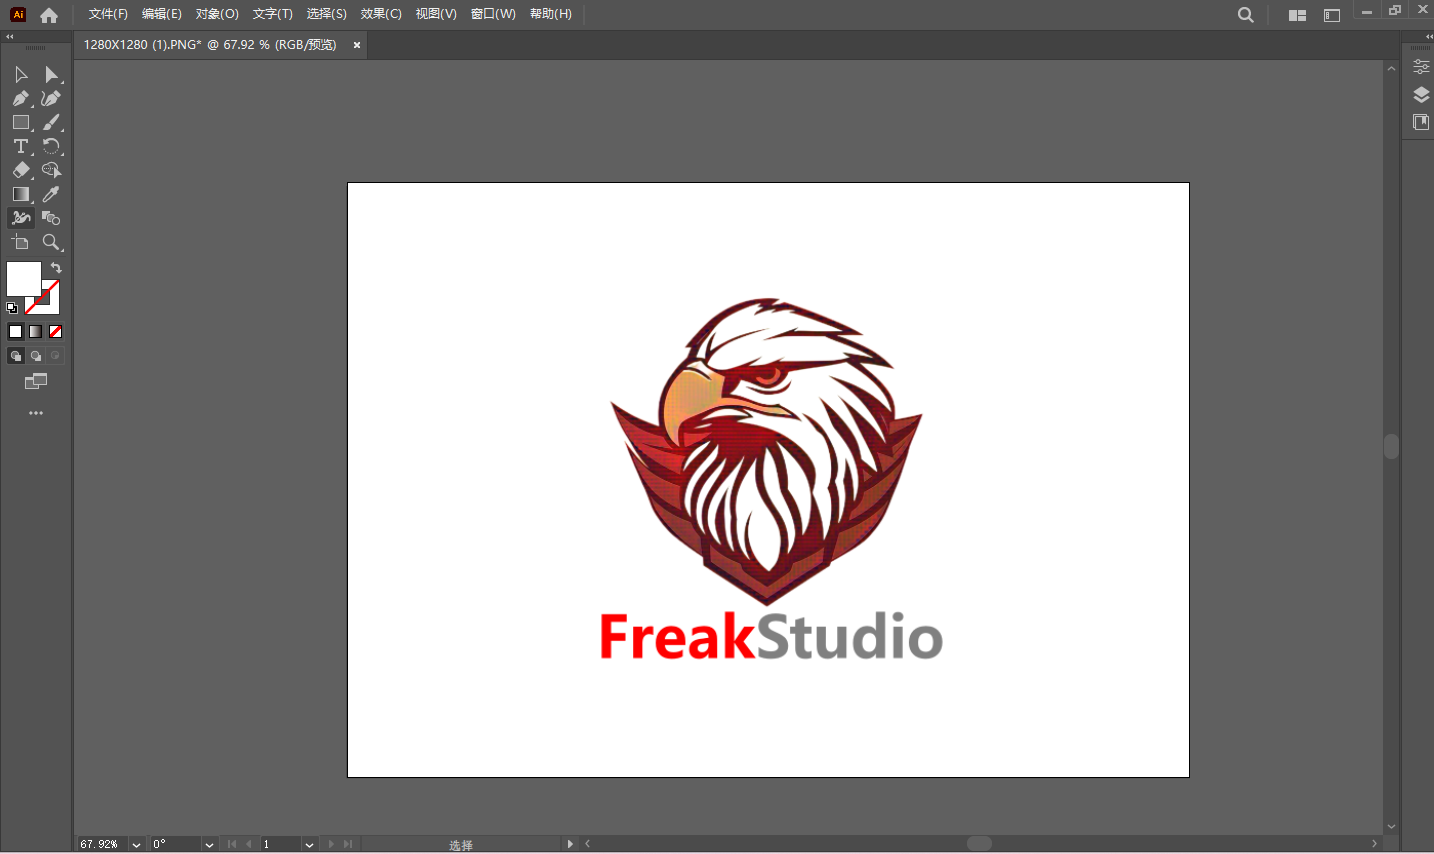Enable Draw Inside mode
The width and height of the screenshot is (1434, 854).
pyautogui.click(x=56, y=356)
